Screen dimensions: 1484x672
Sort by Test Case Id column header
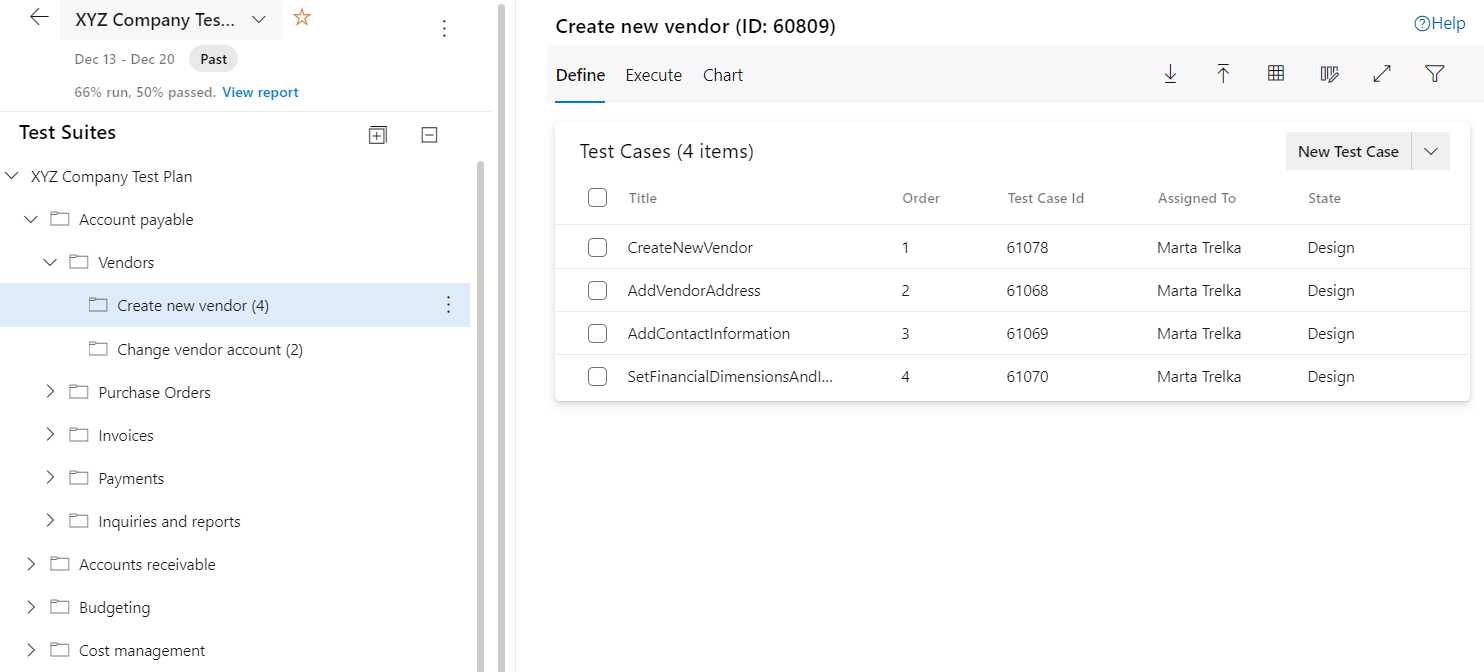(1046, 198)
